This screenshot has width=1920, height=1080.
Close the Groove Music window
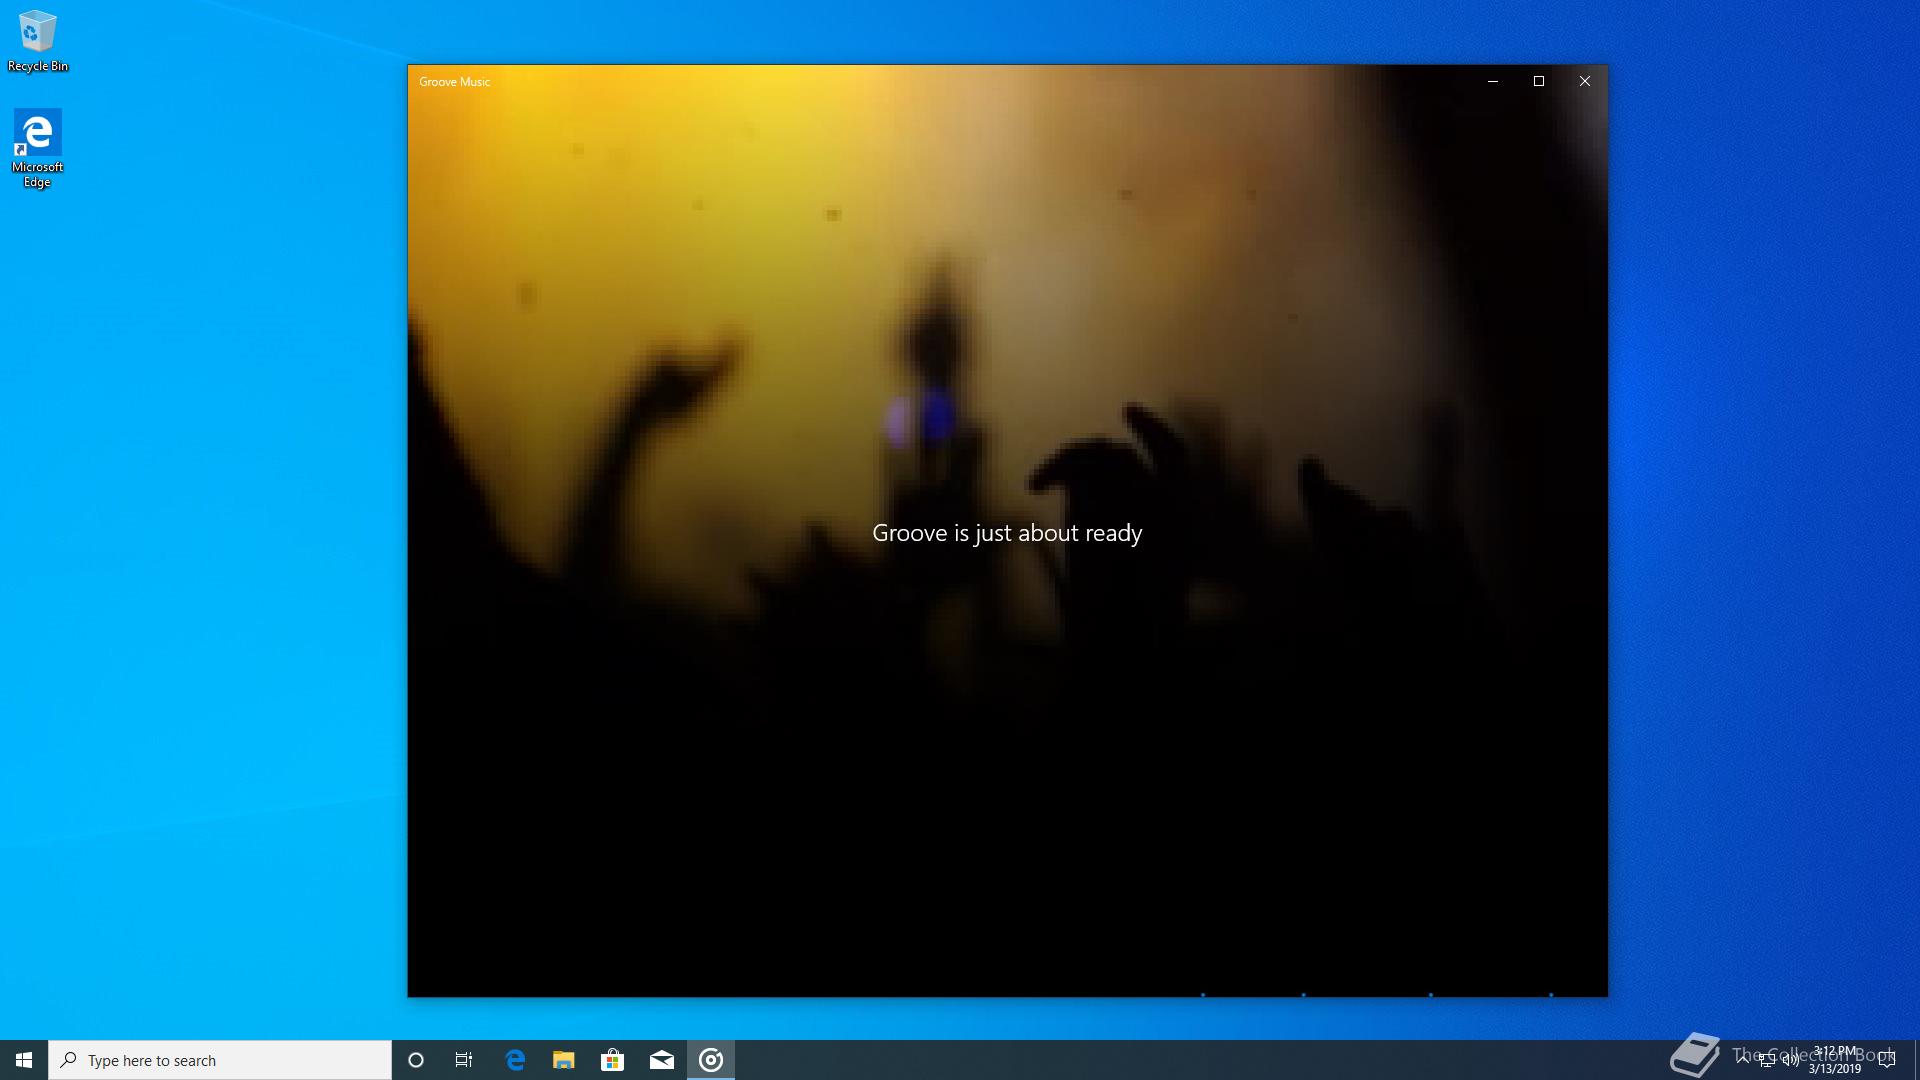[x=1585, y=81]
